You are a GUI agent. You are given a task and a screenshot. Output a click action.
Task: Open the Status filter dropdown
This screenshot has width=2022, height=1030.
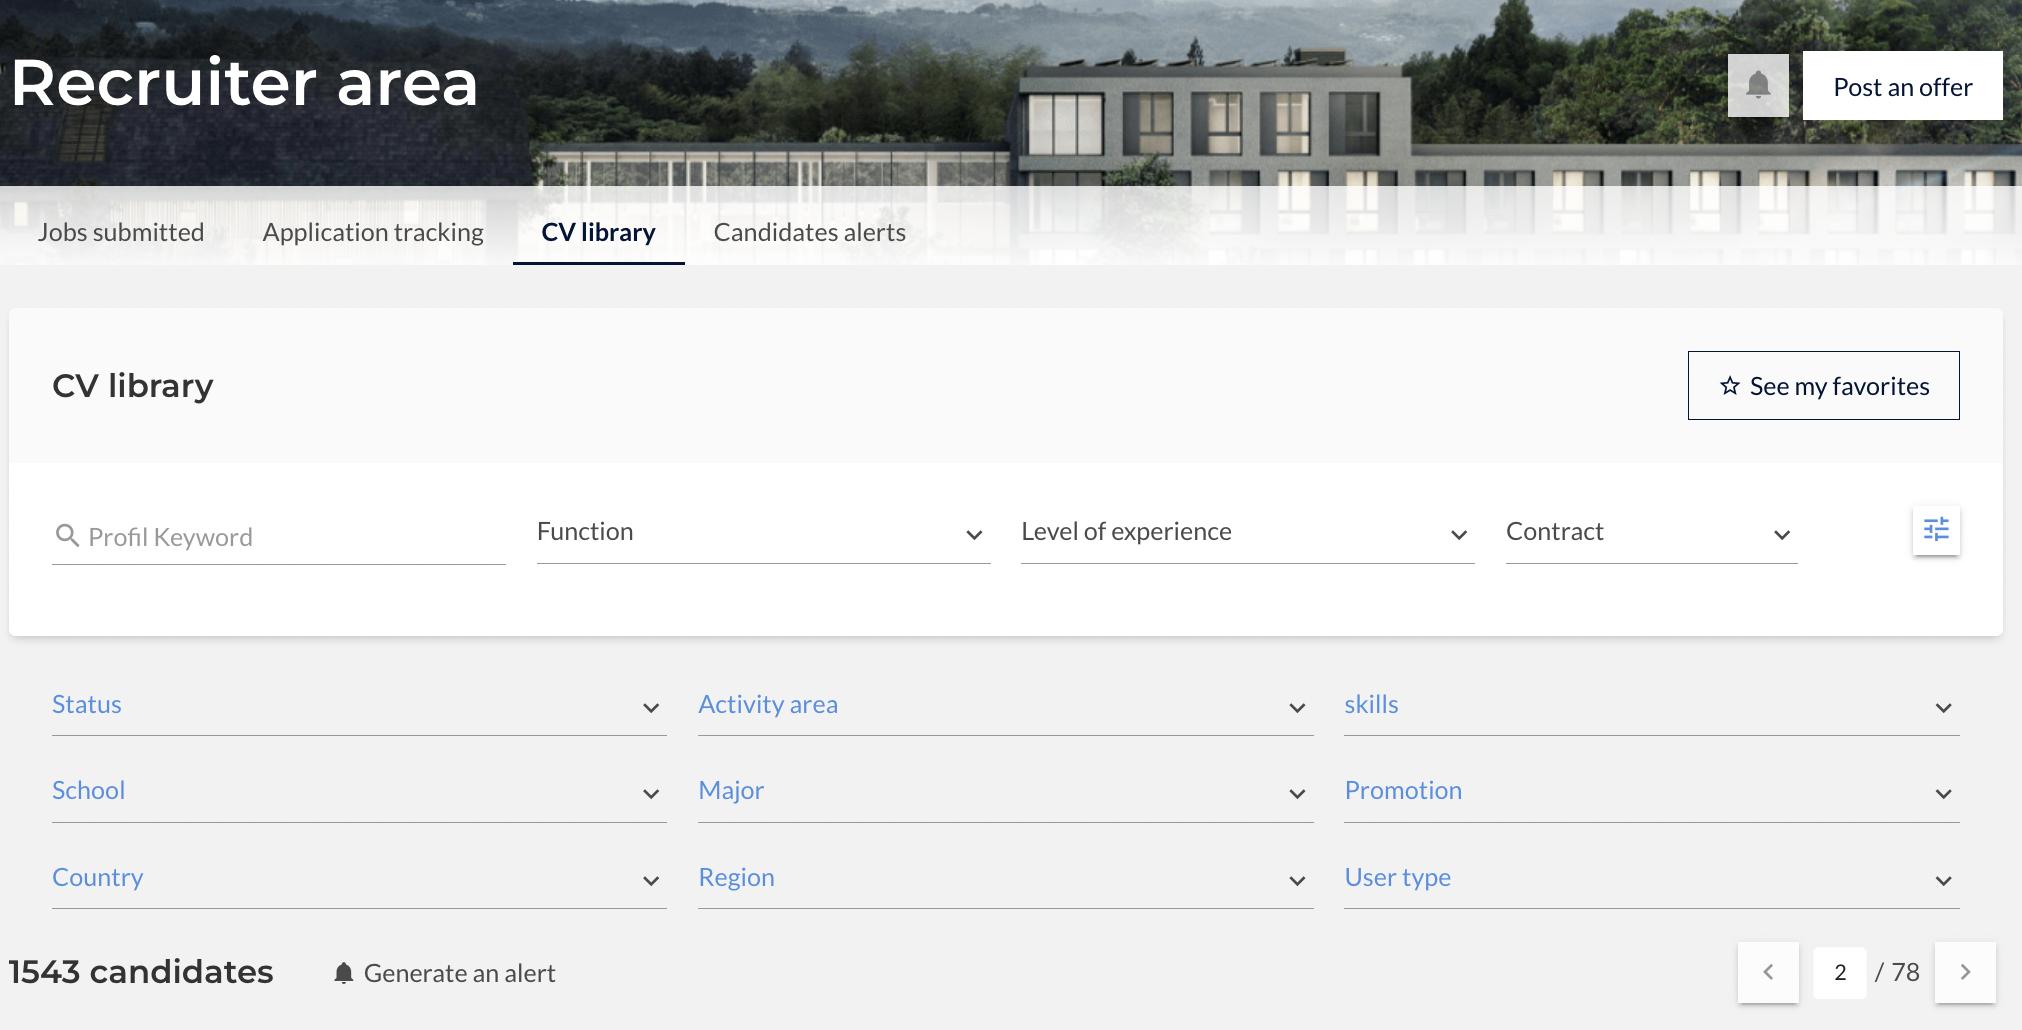pyautogui.click(x=359, y=706)
